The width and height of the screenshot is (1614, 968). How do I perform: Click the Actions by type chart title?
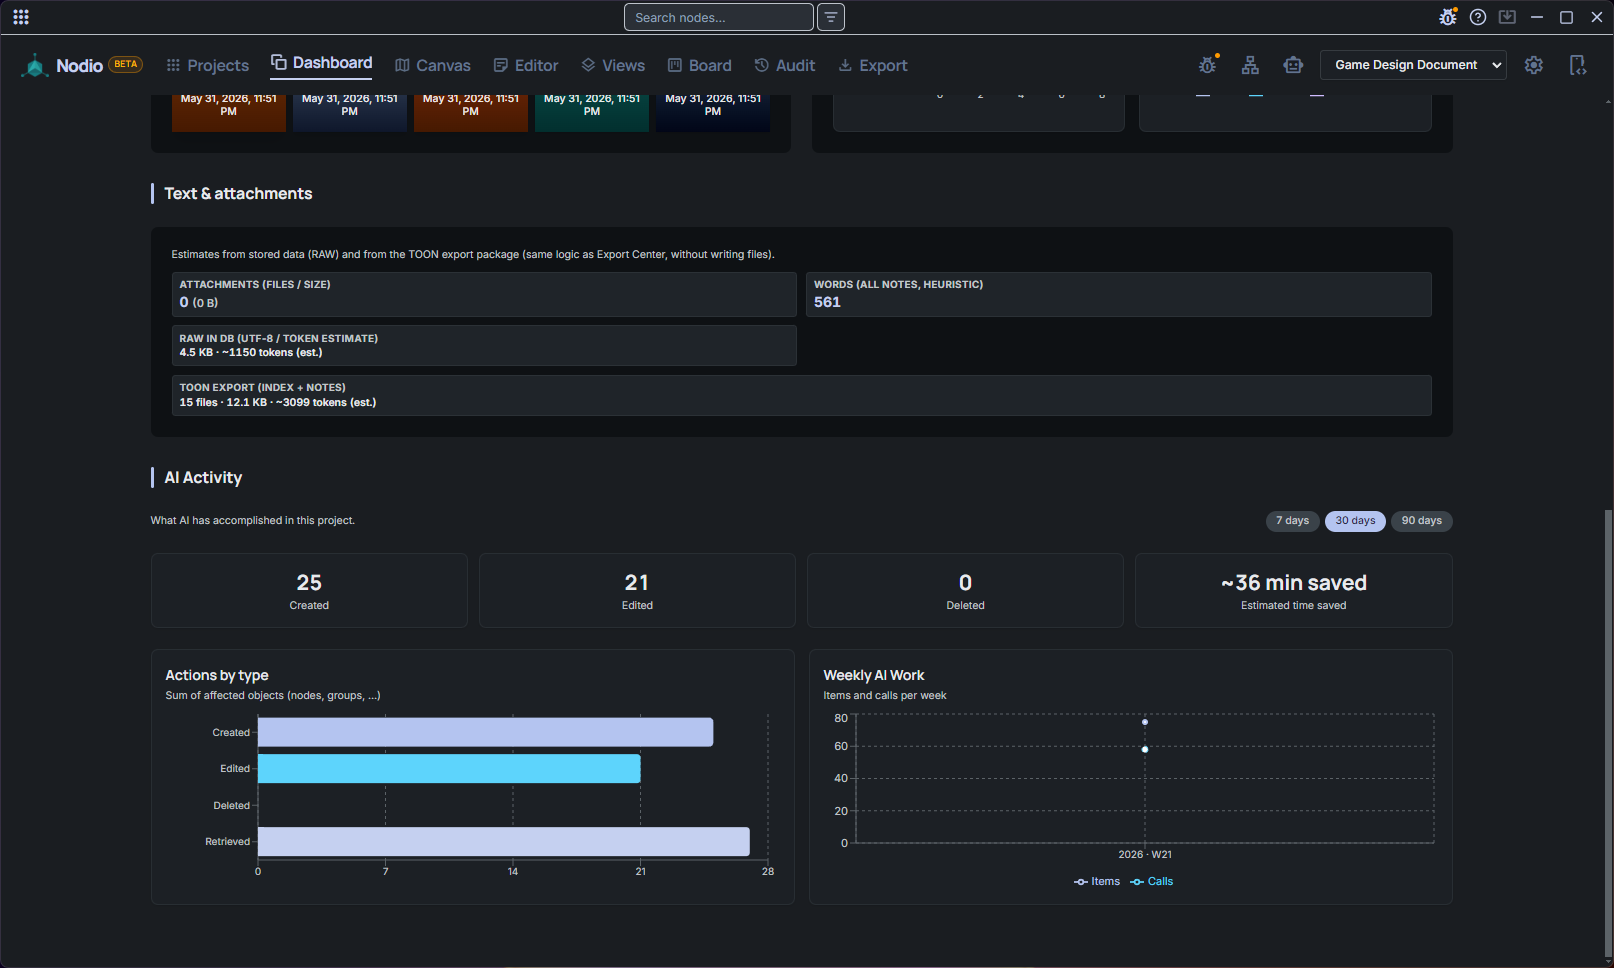click(217, 676)
